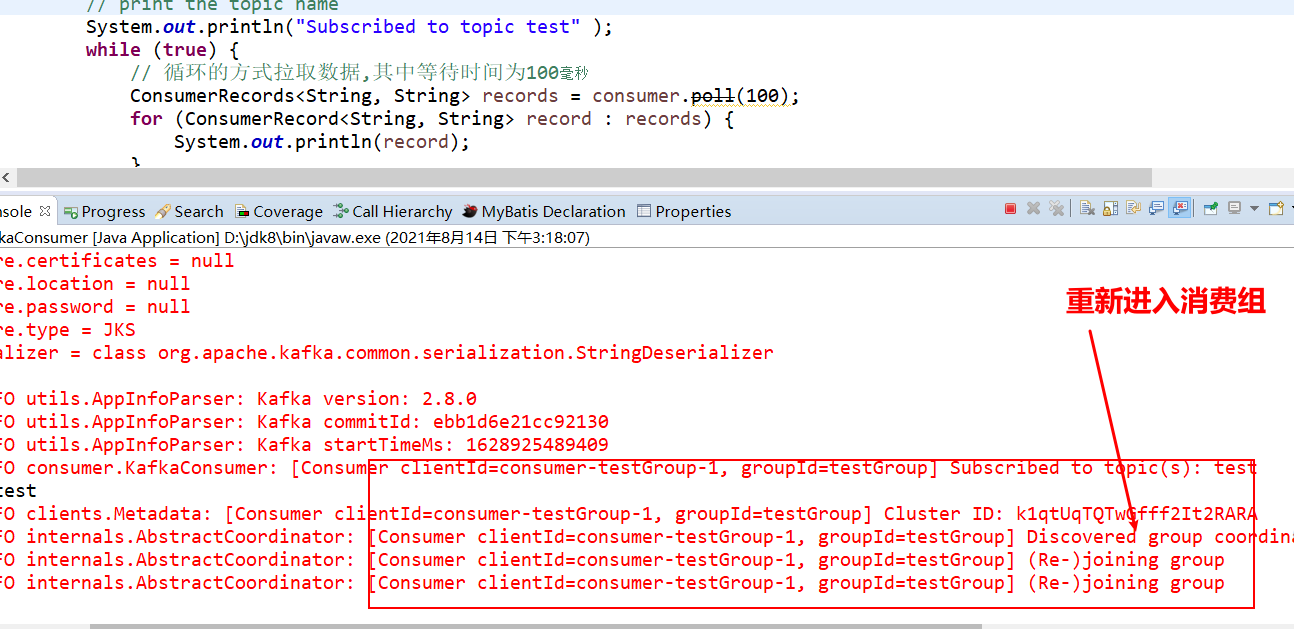Image resolution: width=1294 pixels, height=629 pixels.
Task: Click the Display Selected Console monitor icon
Action: (1234, 208)
